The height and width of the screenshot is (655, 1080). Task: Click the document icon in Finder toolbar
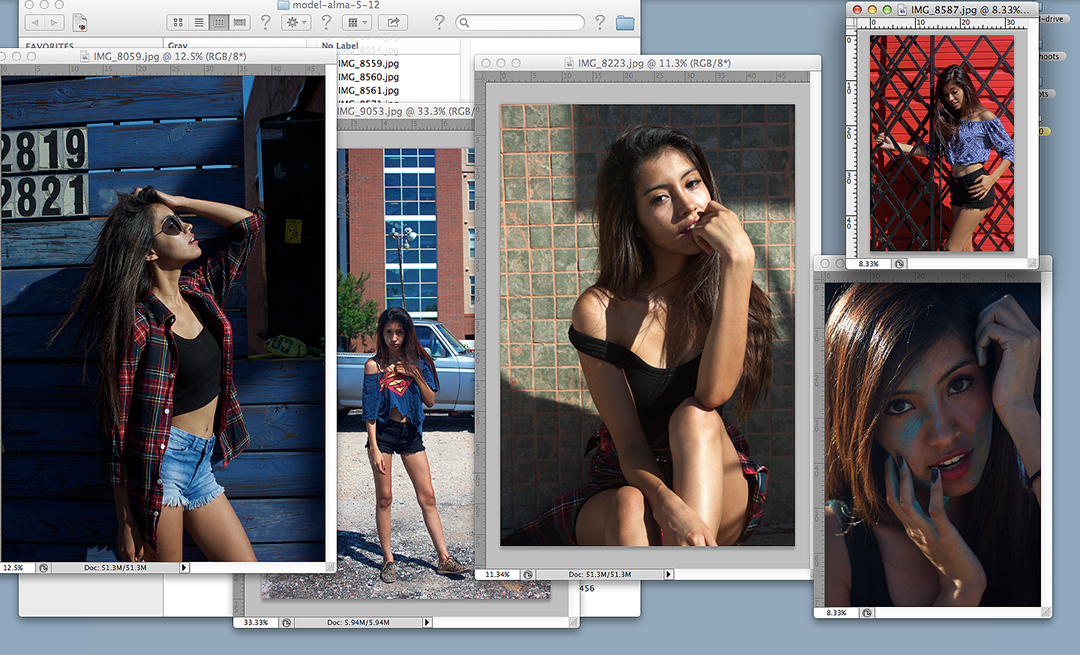(80, 23)
